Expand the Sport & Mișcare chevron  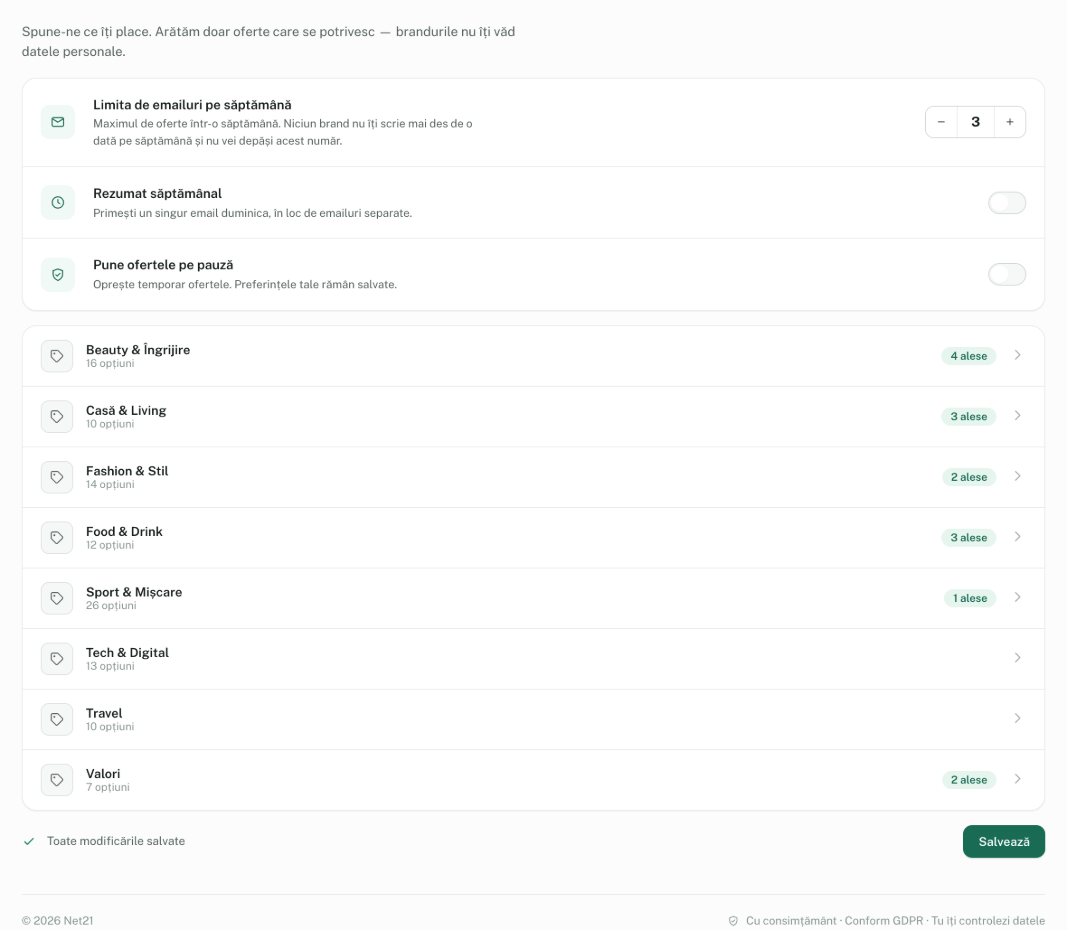coord(1017,597)
